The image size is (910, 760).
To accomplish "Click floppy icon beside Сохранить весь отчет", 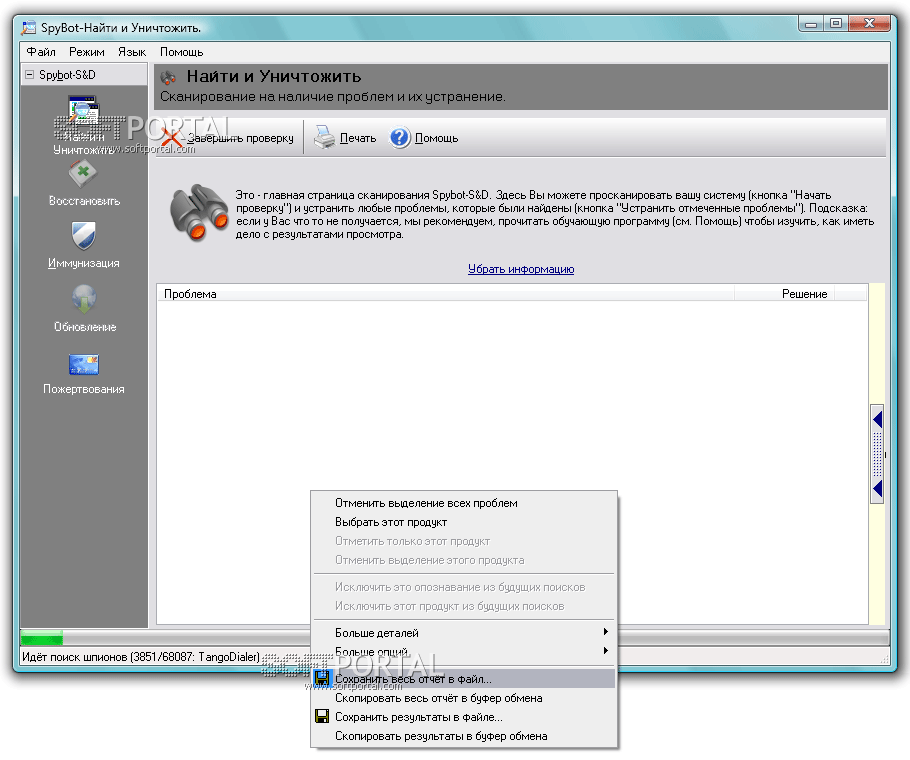I will [322, 678].
